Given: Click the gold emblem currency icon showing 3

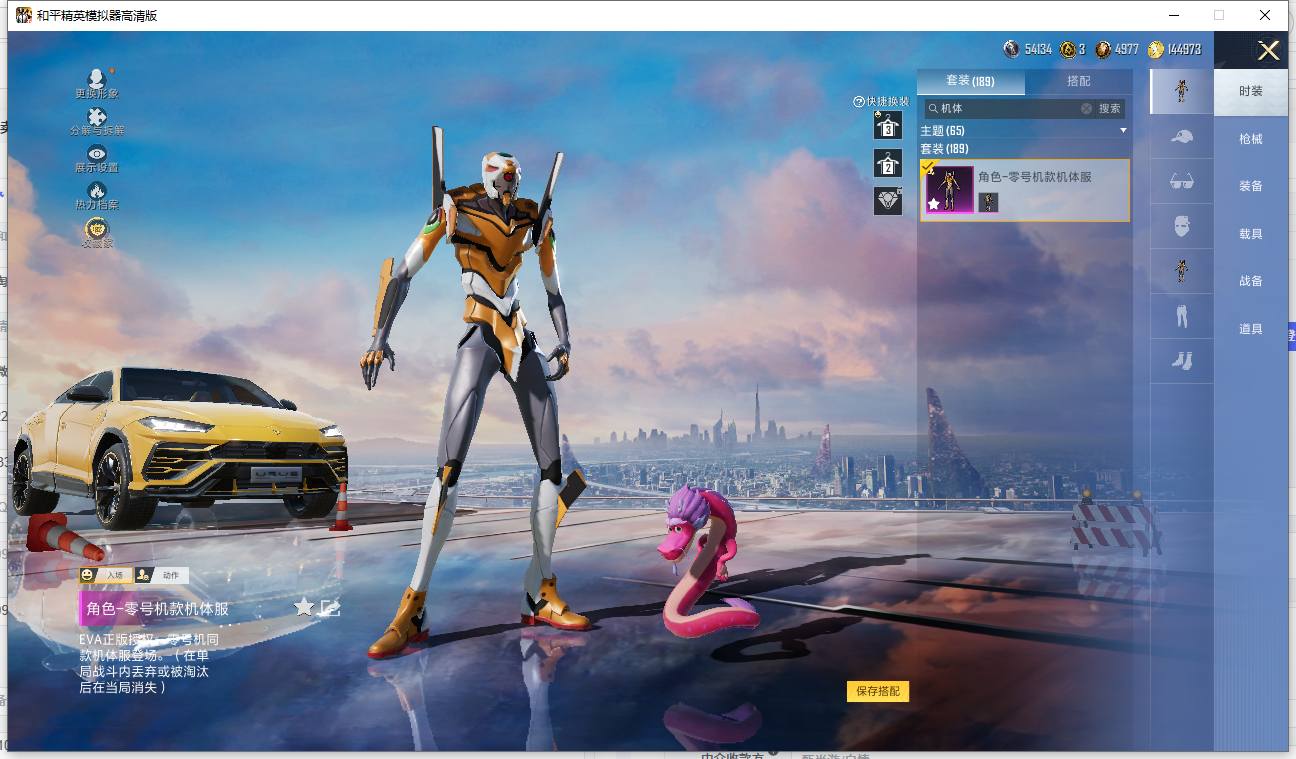Looking at the screenshot, I should [x=1068, y=49].
